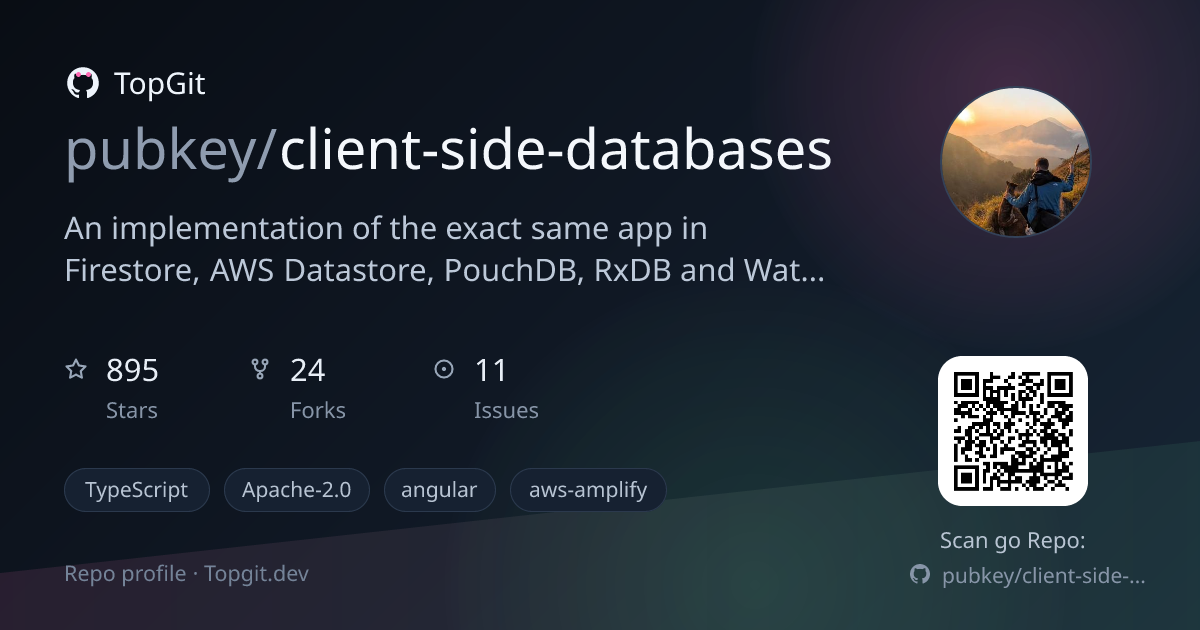Image resolution: width=1200 pixels, height=630 pixels.
Task: Click the QR code image
Action: (x=1013, y=431)
